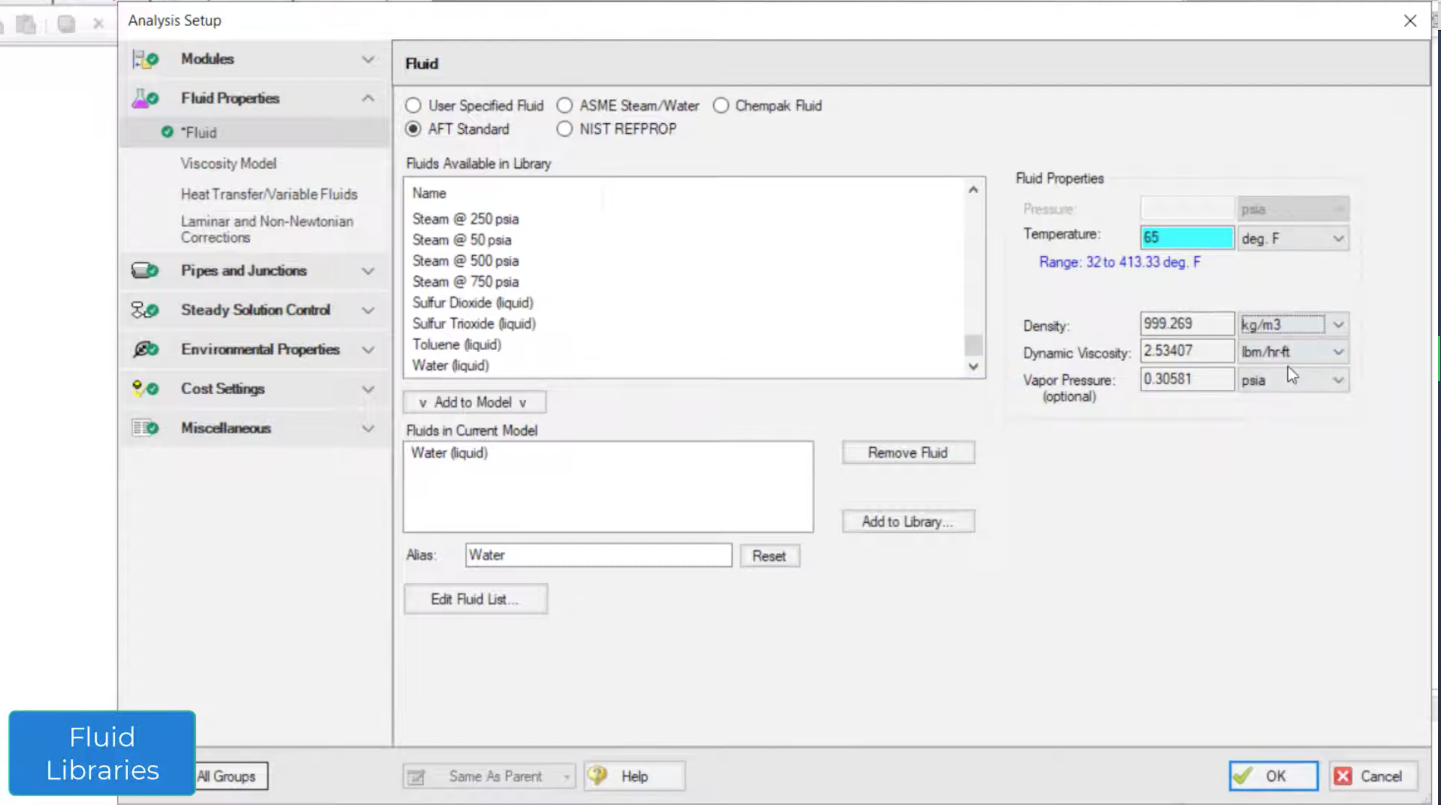Select the User Specified Fluid option
This screenshot has width=1441, height=805.
[x=413, y=105]
